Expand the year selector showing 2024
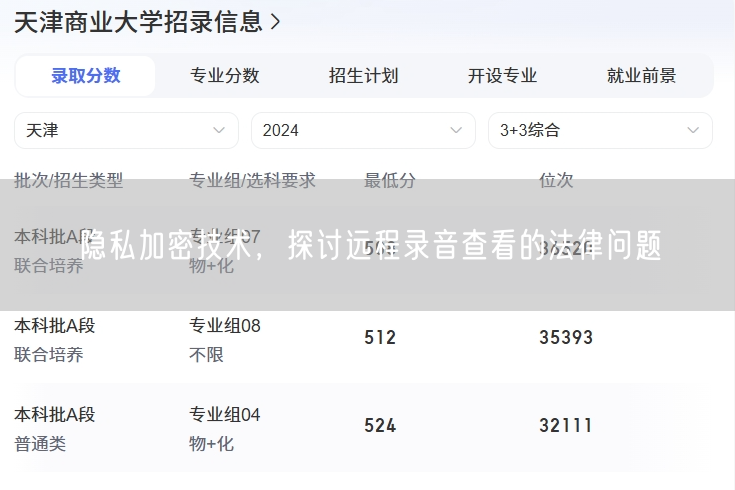 (x=363, y=130)
